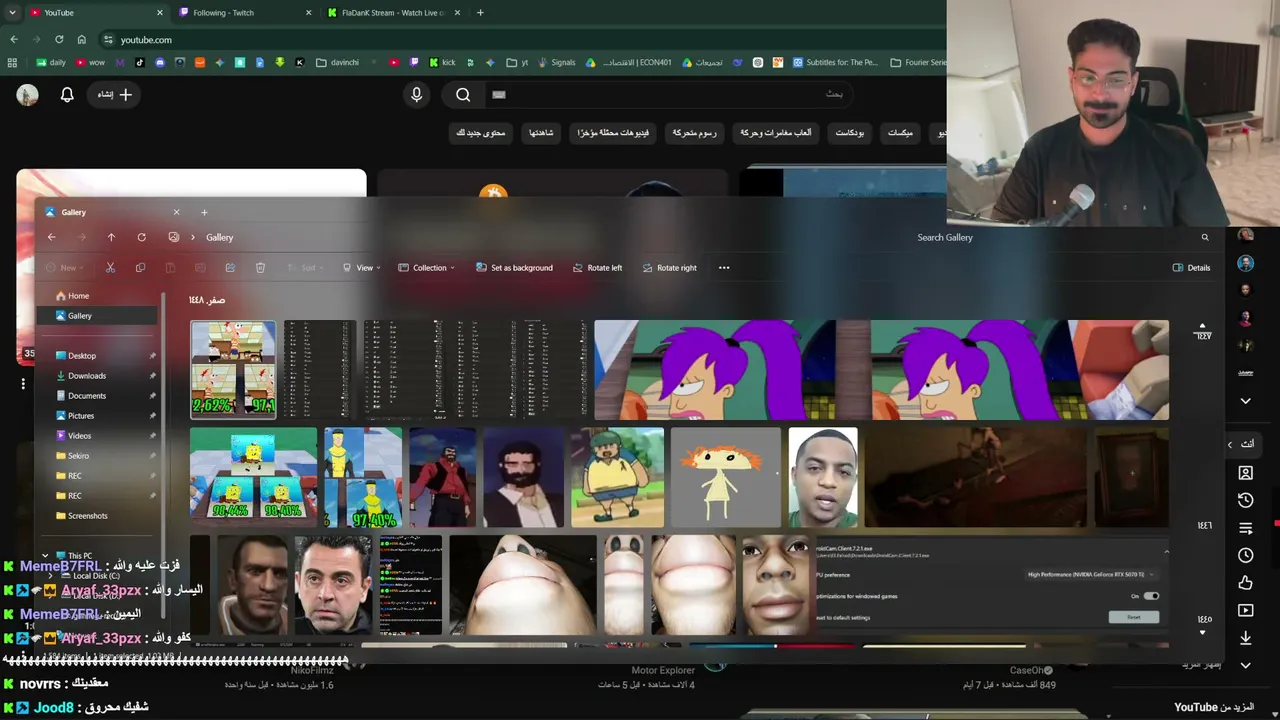The image size is (1280, 720).
Task: Refresh the Gallery explorer window
Action: click(141, 237)
